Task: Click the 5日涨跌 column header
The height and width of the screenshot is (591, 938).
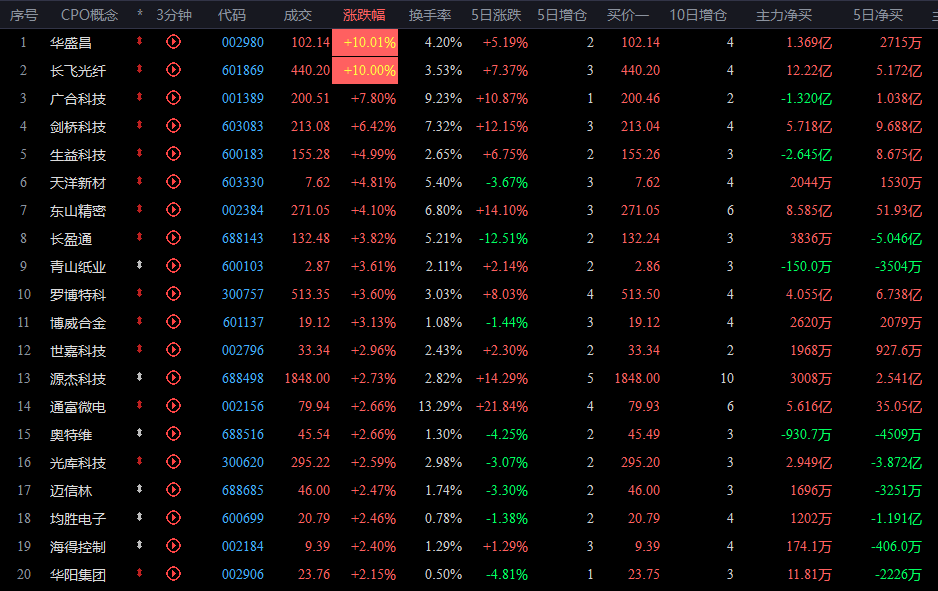Action: coord(496,15)
